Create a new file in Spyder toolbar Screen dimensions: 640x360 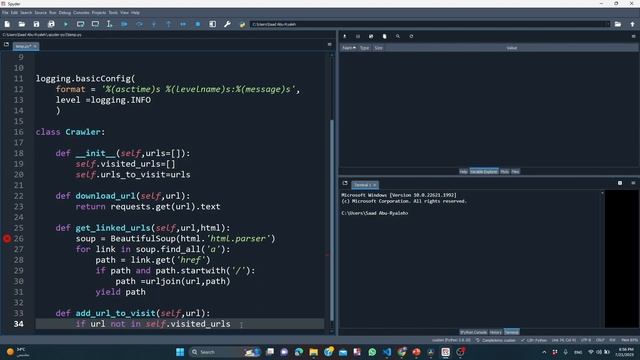[x=7, y=24]
